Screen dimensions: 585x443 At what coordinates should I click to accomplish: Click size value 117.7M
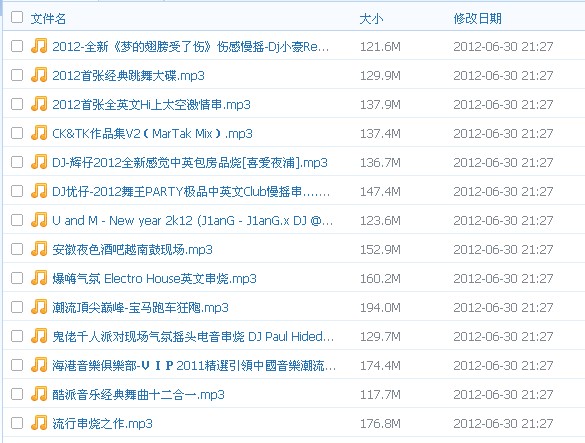tap(380, 394)
